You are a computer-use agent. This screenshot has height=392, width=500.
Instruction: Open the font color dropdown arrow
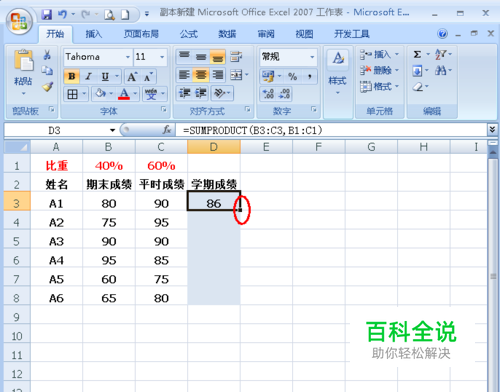pos(135,94)
